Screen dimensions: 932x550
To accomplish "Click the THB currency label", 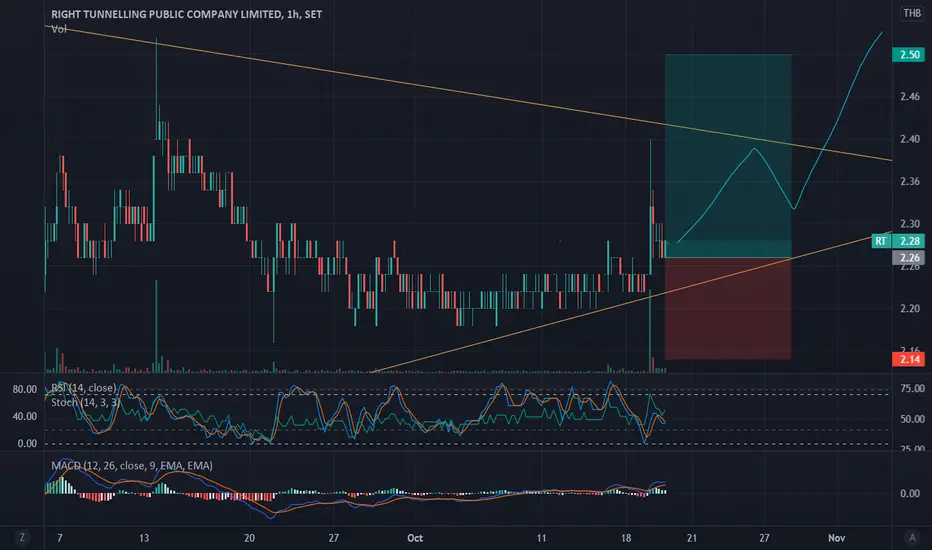I will coord(912,13).
